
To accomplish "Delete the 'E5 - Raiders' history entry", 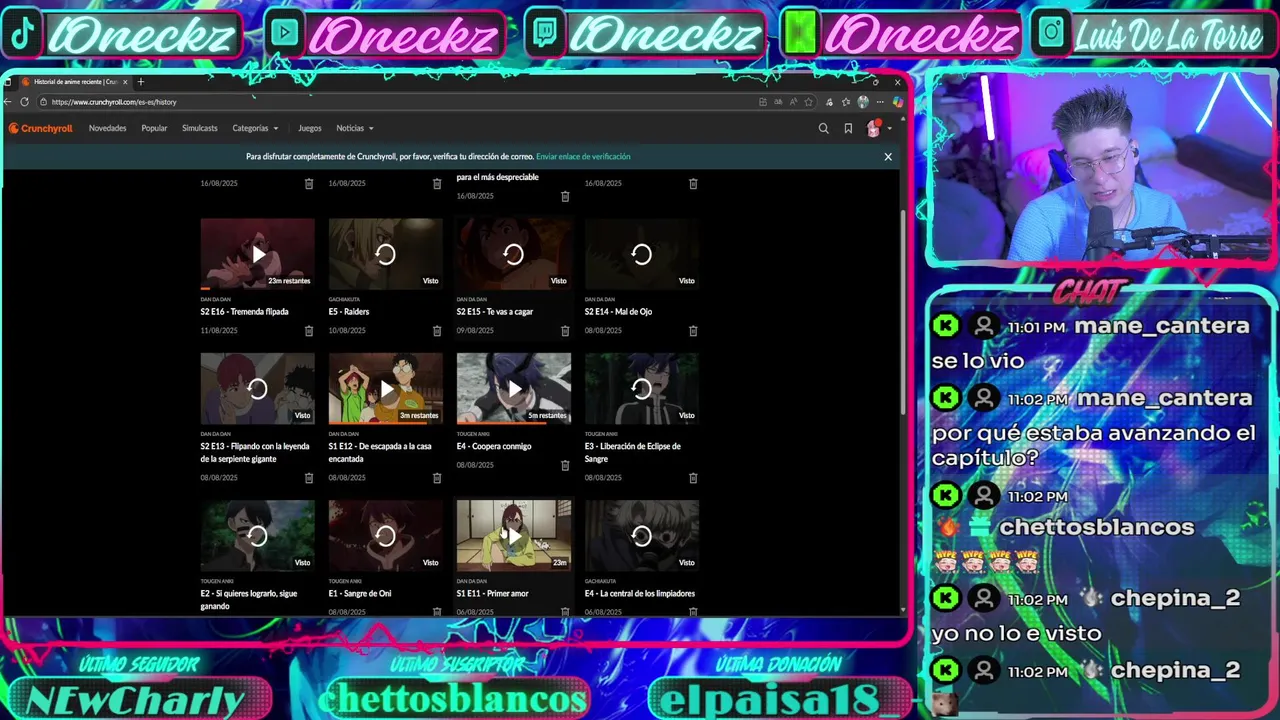I will [437, 331].
